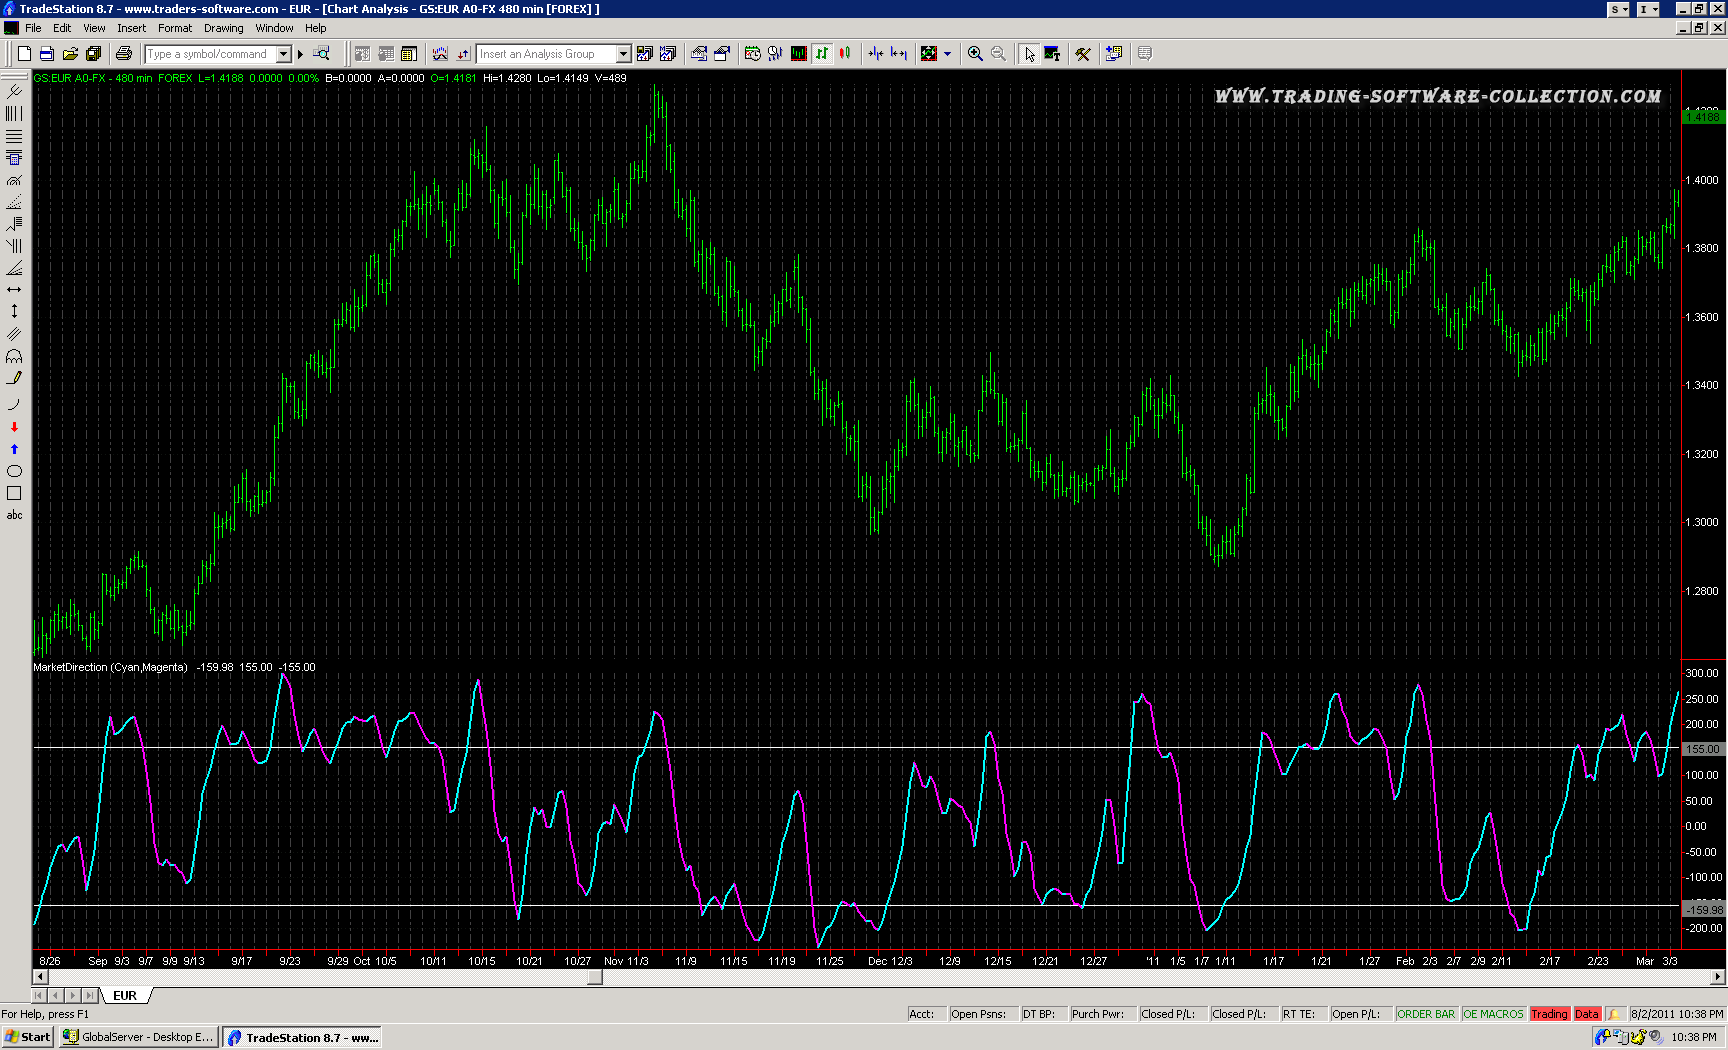Select the horizontal line drawing tool
Viewport: 1728px width, 1050px height.
pyautogui.click(x=14, y=289)
